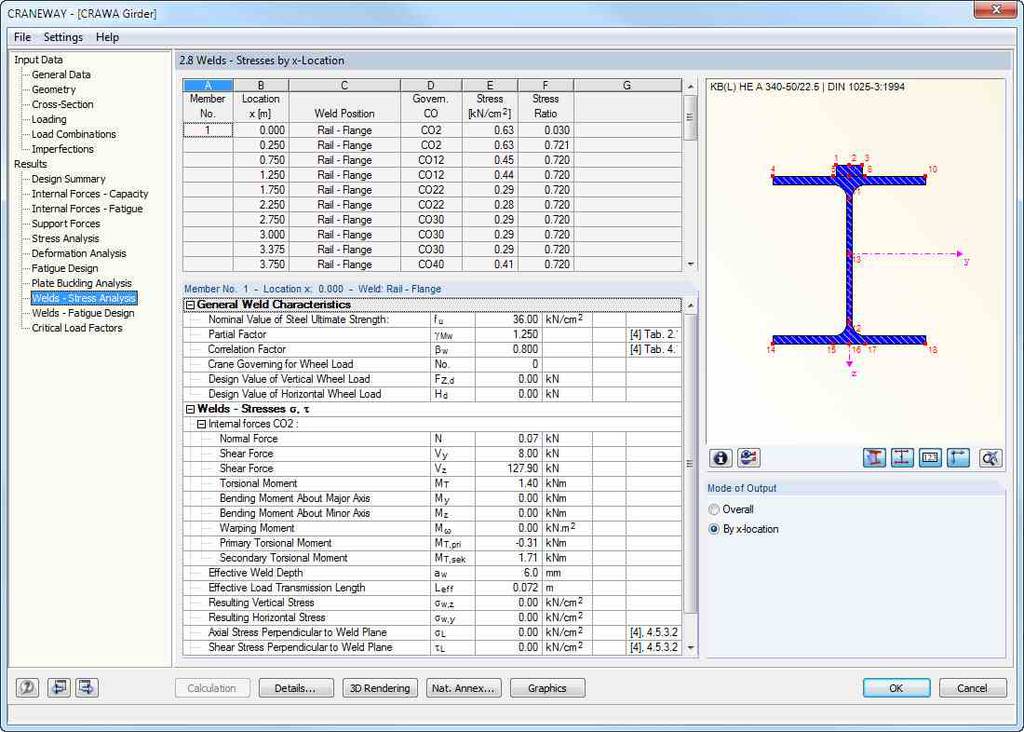This screenshot has height=732, width=1024.
Task: Select Support Forces in navigator
Action: click(x=66, y=223)
